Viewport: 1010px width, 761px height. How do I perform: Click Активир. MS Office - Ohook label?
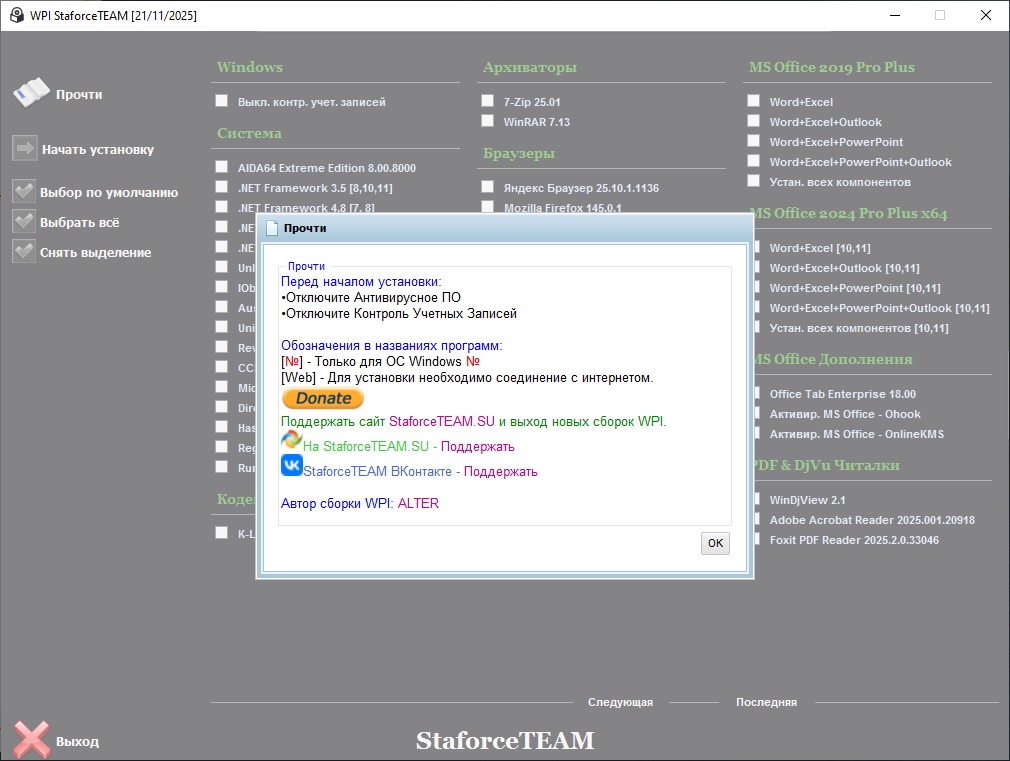(x=845, y=414)
